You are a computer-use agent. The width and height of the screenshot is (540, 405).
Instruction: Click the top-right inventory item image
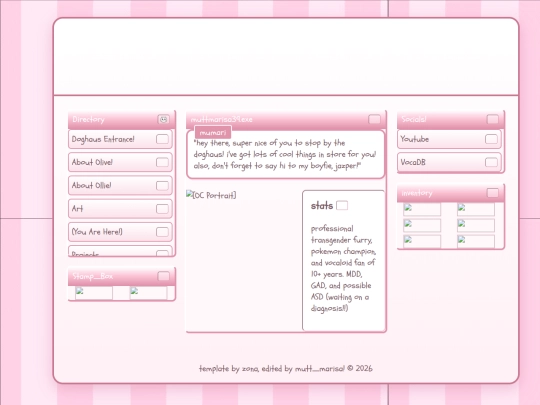click(x=476, y=209)
